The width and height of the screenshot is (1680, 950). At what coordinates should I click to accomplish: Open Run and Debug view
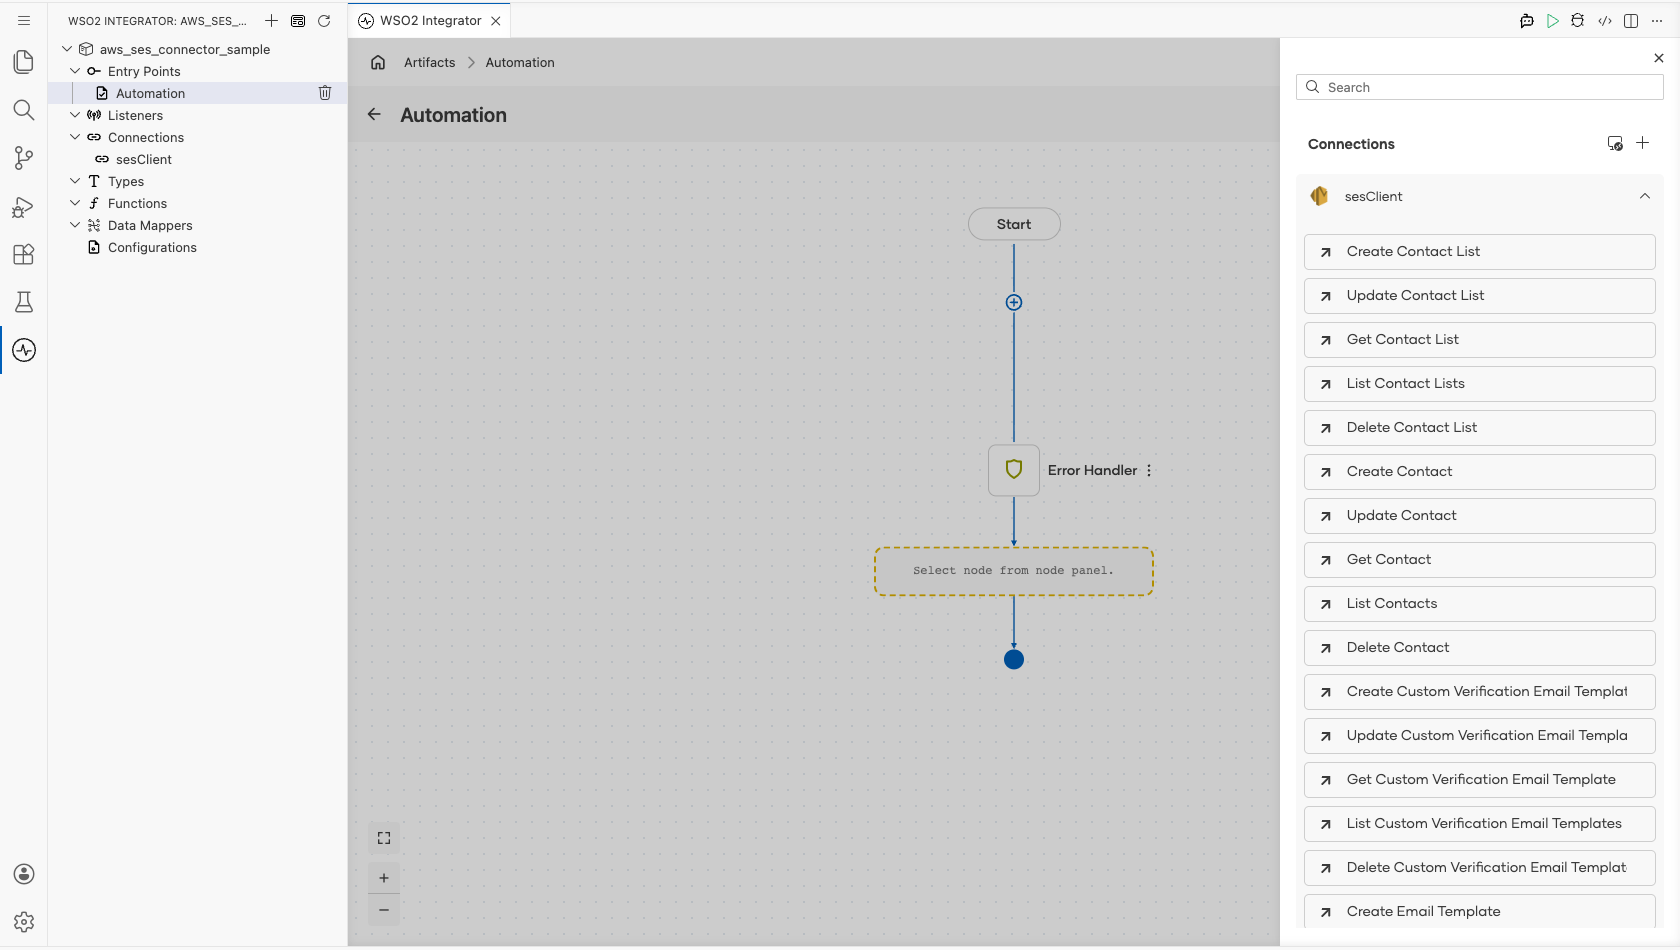point(24,206)
